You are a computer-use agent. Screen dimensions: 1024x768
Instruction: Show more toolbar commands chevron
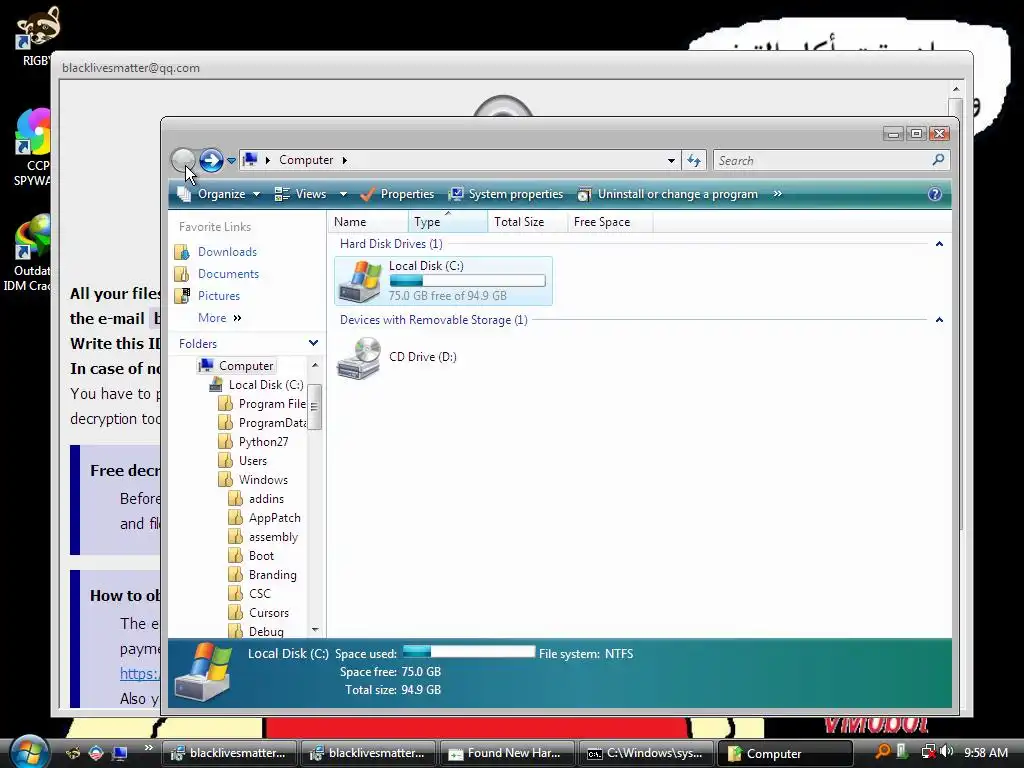point(777,194)
